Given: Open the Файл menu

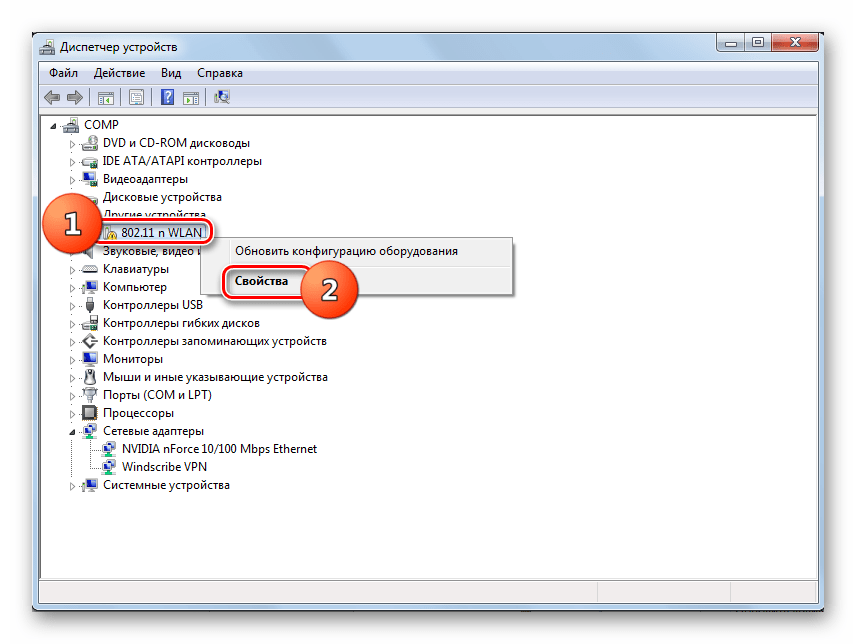Looking at the screenshot, I should pos(63,73).
